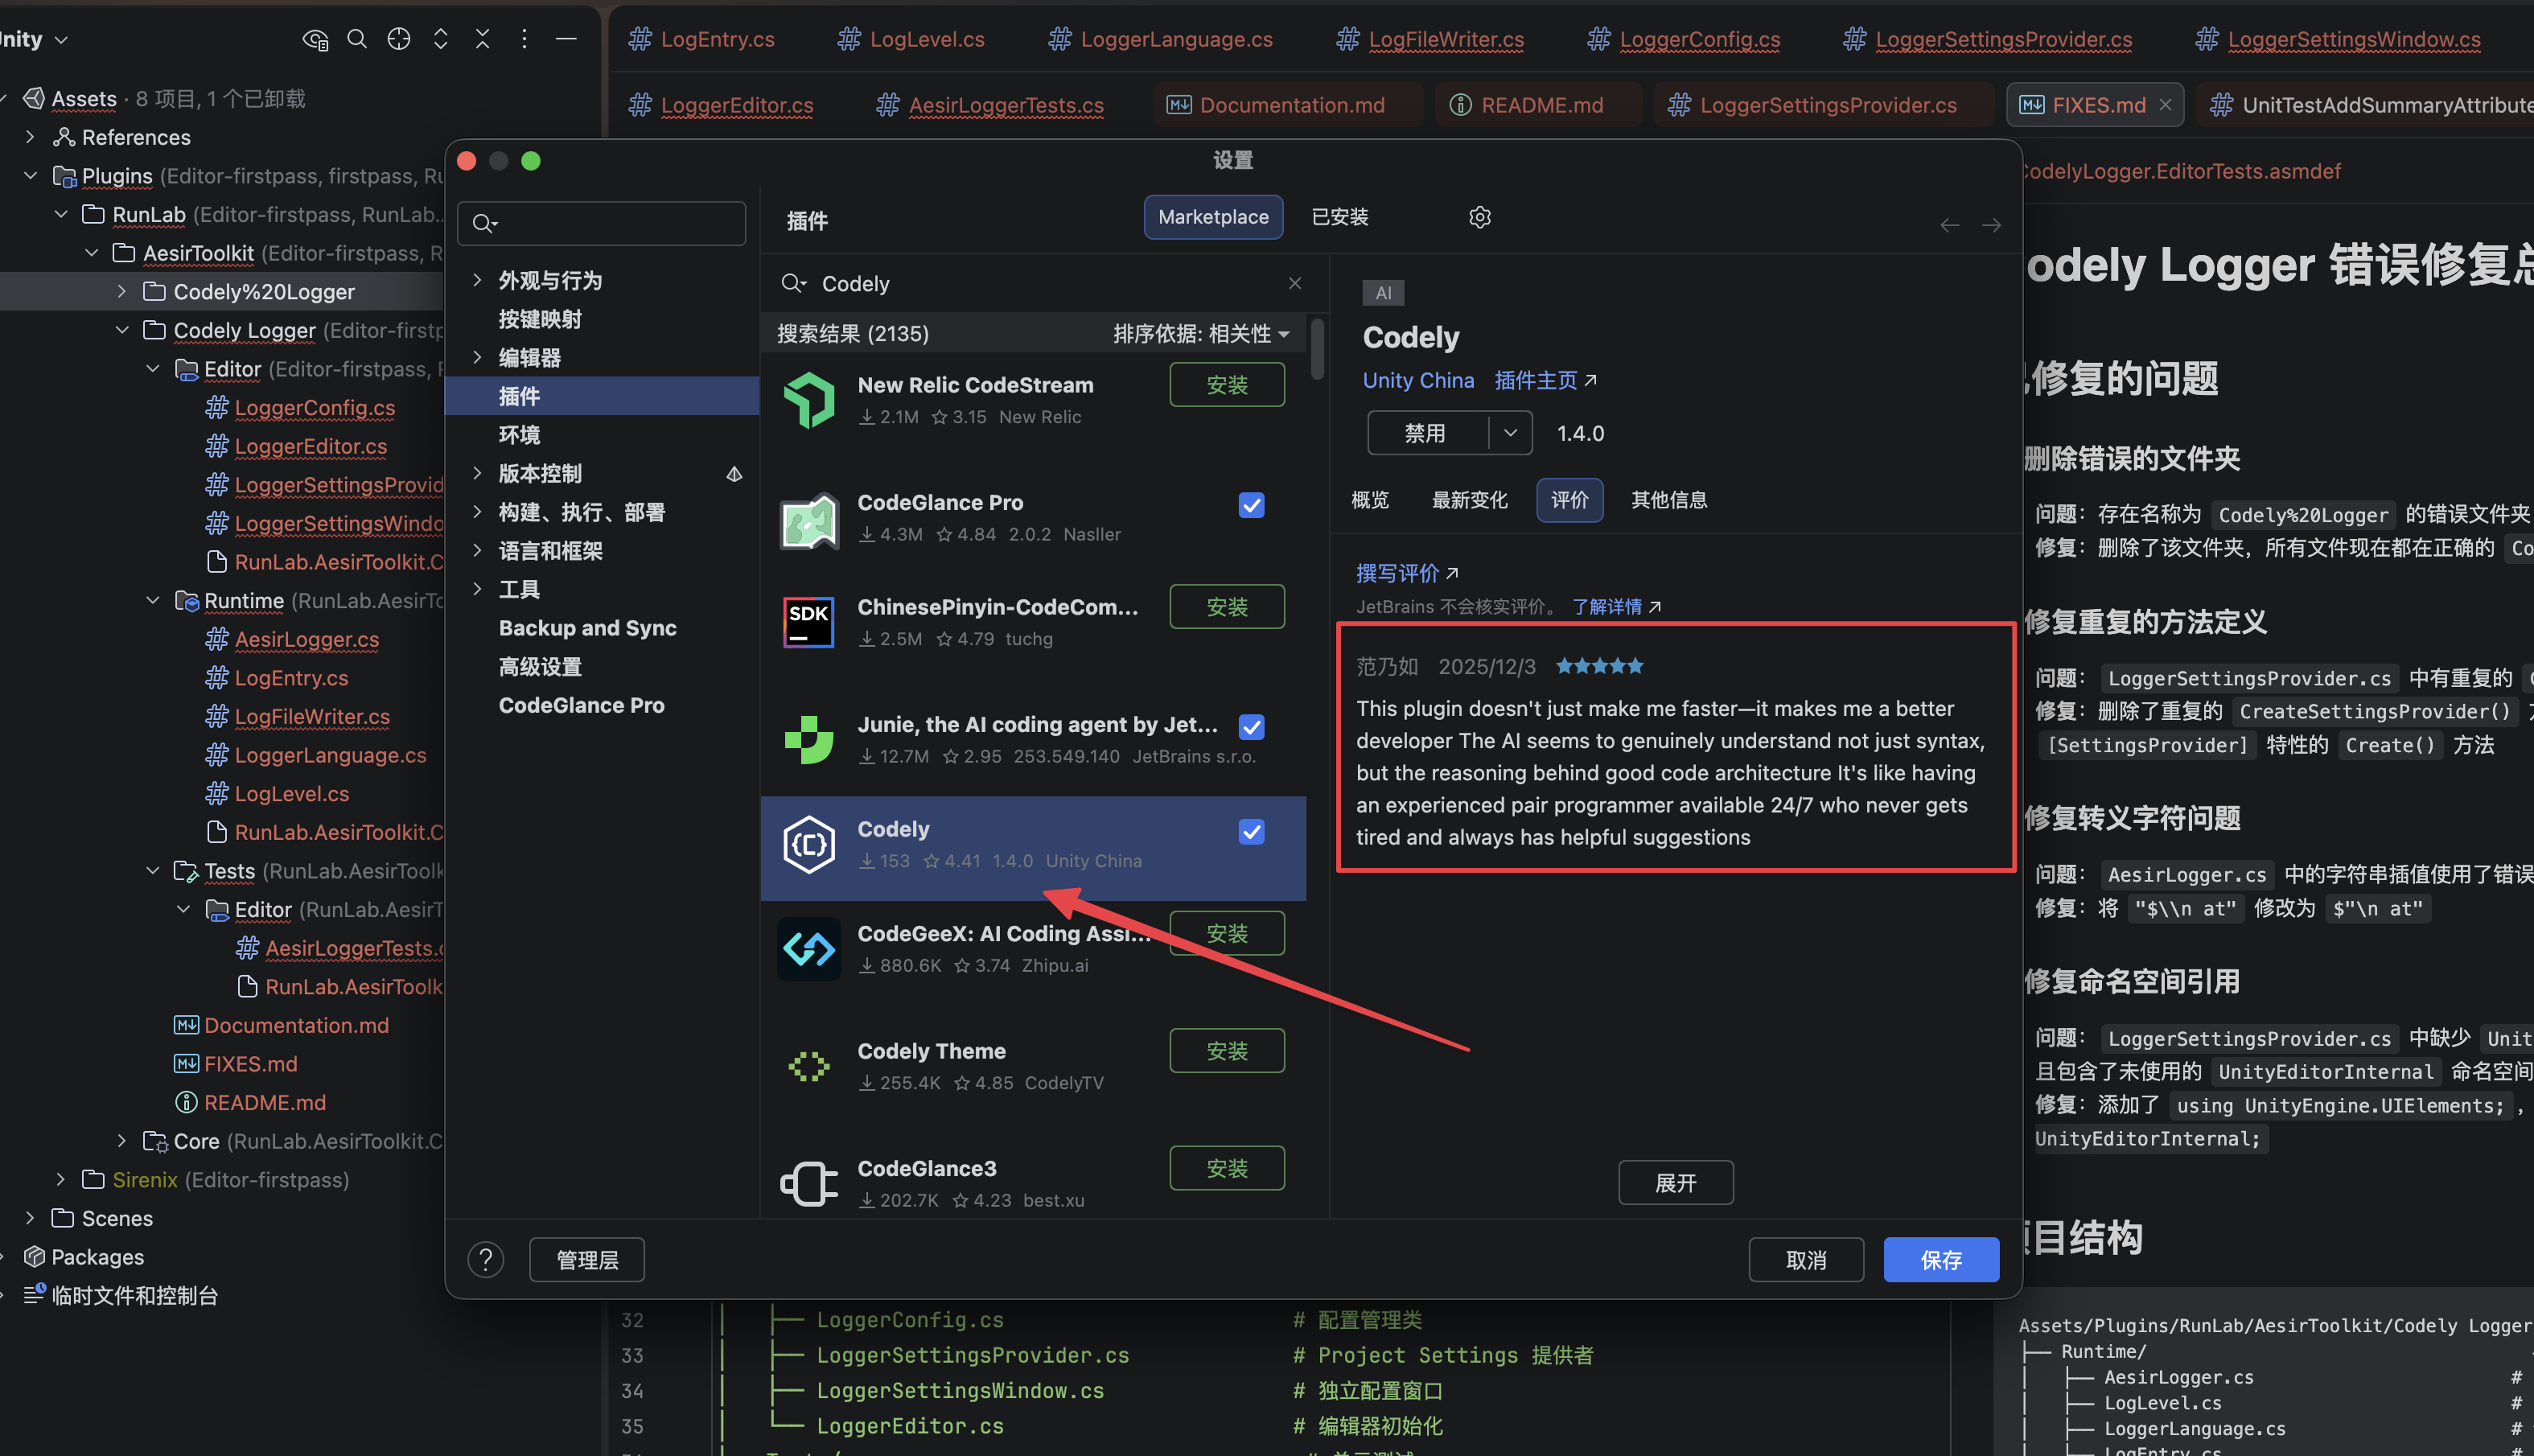Click the collapse-all icon in project toolbar
Screen dimensions: 2534x1456
[x=482, y=38]
